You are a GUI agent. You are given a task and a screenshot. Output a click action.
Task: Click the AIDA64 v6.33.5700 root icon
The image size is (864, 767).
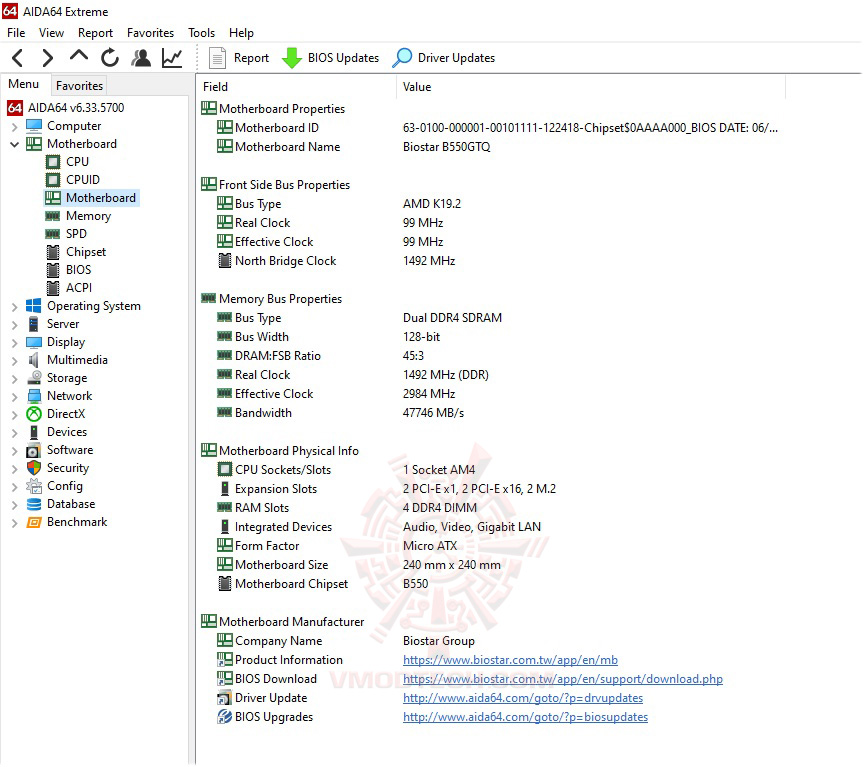click(15, 108)
